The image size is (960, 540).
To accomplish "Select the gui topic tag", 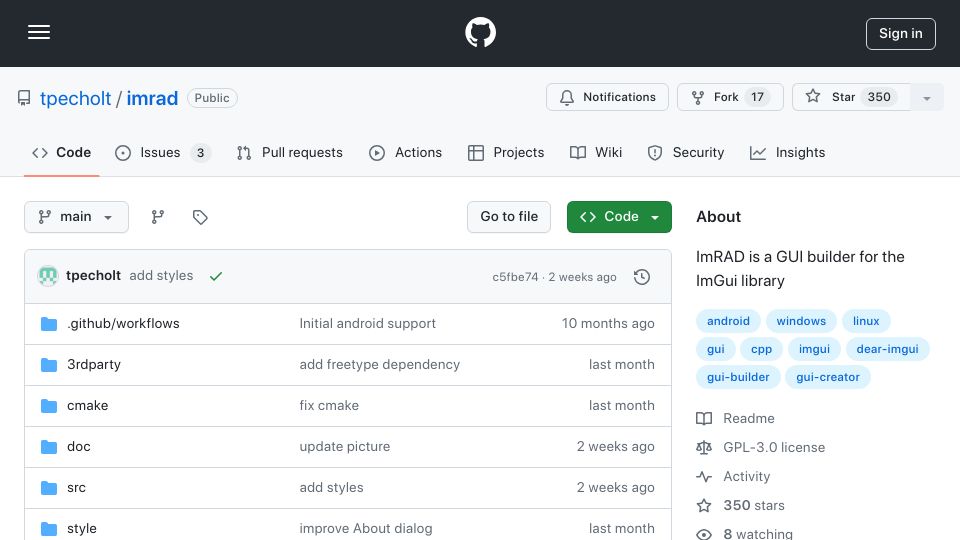I will [x=715, y=349].
